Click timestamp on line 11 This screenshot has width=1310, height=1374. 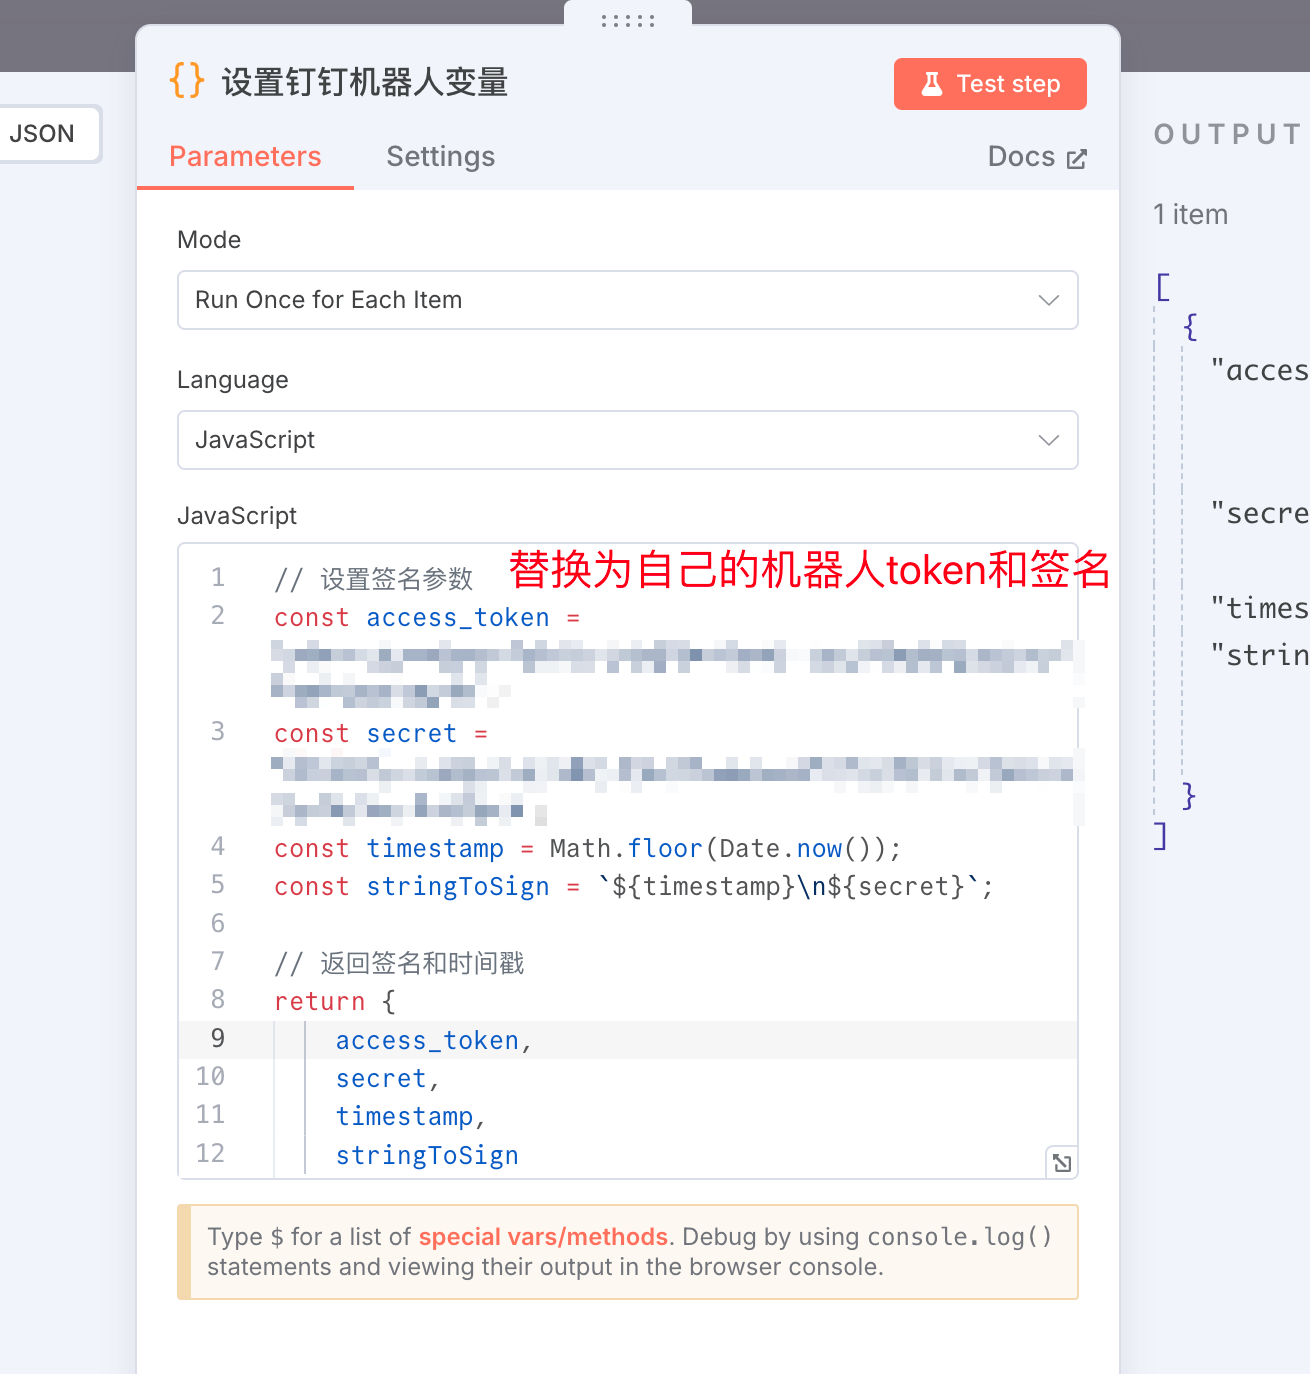(x=404, y=1117)
